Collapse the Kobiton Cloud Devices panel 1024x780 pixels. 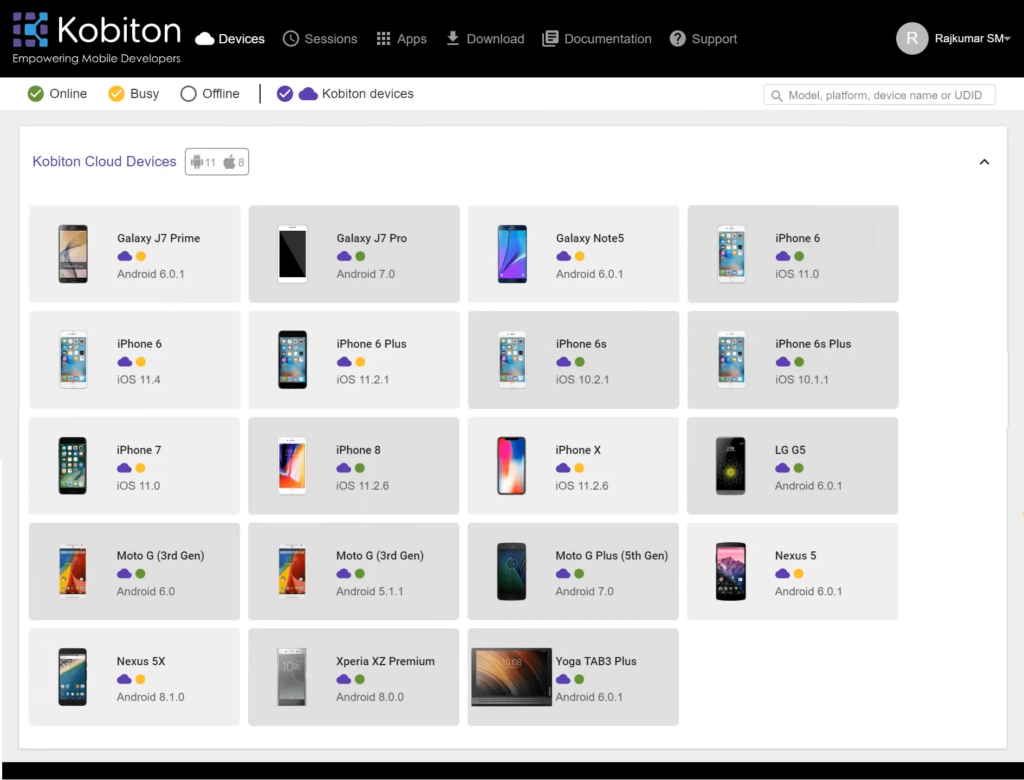984,160
